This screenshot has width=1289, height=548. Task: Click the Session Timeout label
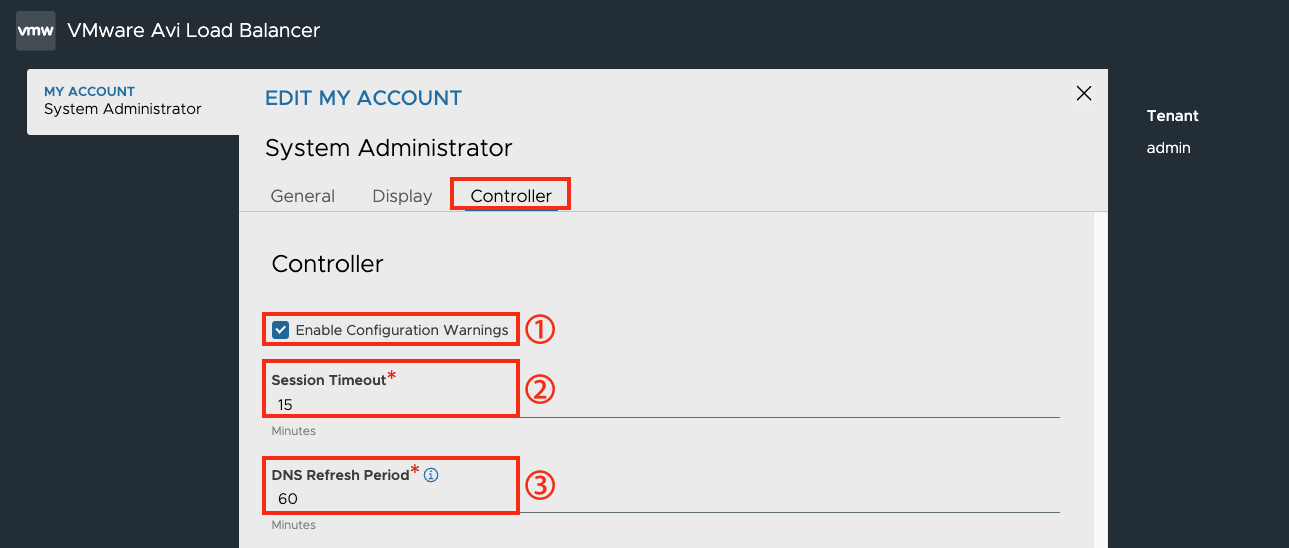pos(329,380)
